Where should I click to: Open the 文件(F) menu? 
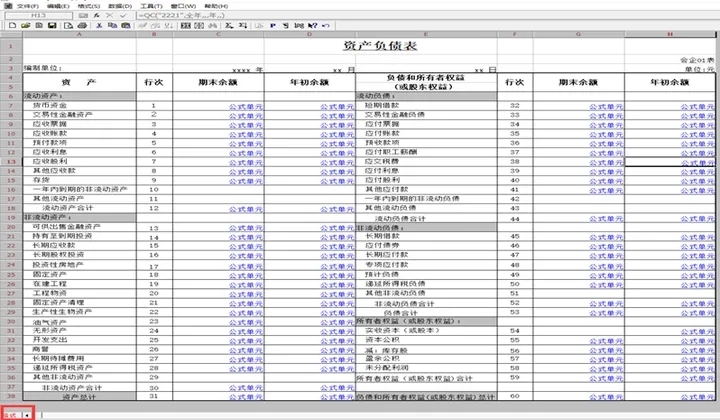click(28, 6)
